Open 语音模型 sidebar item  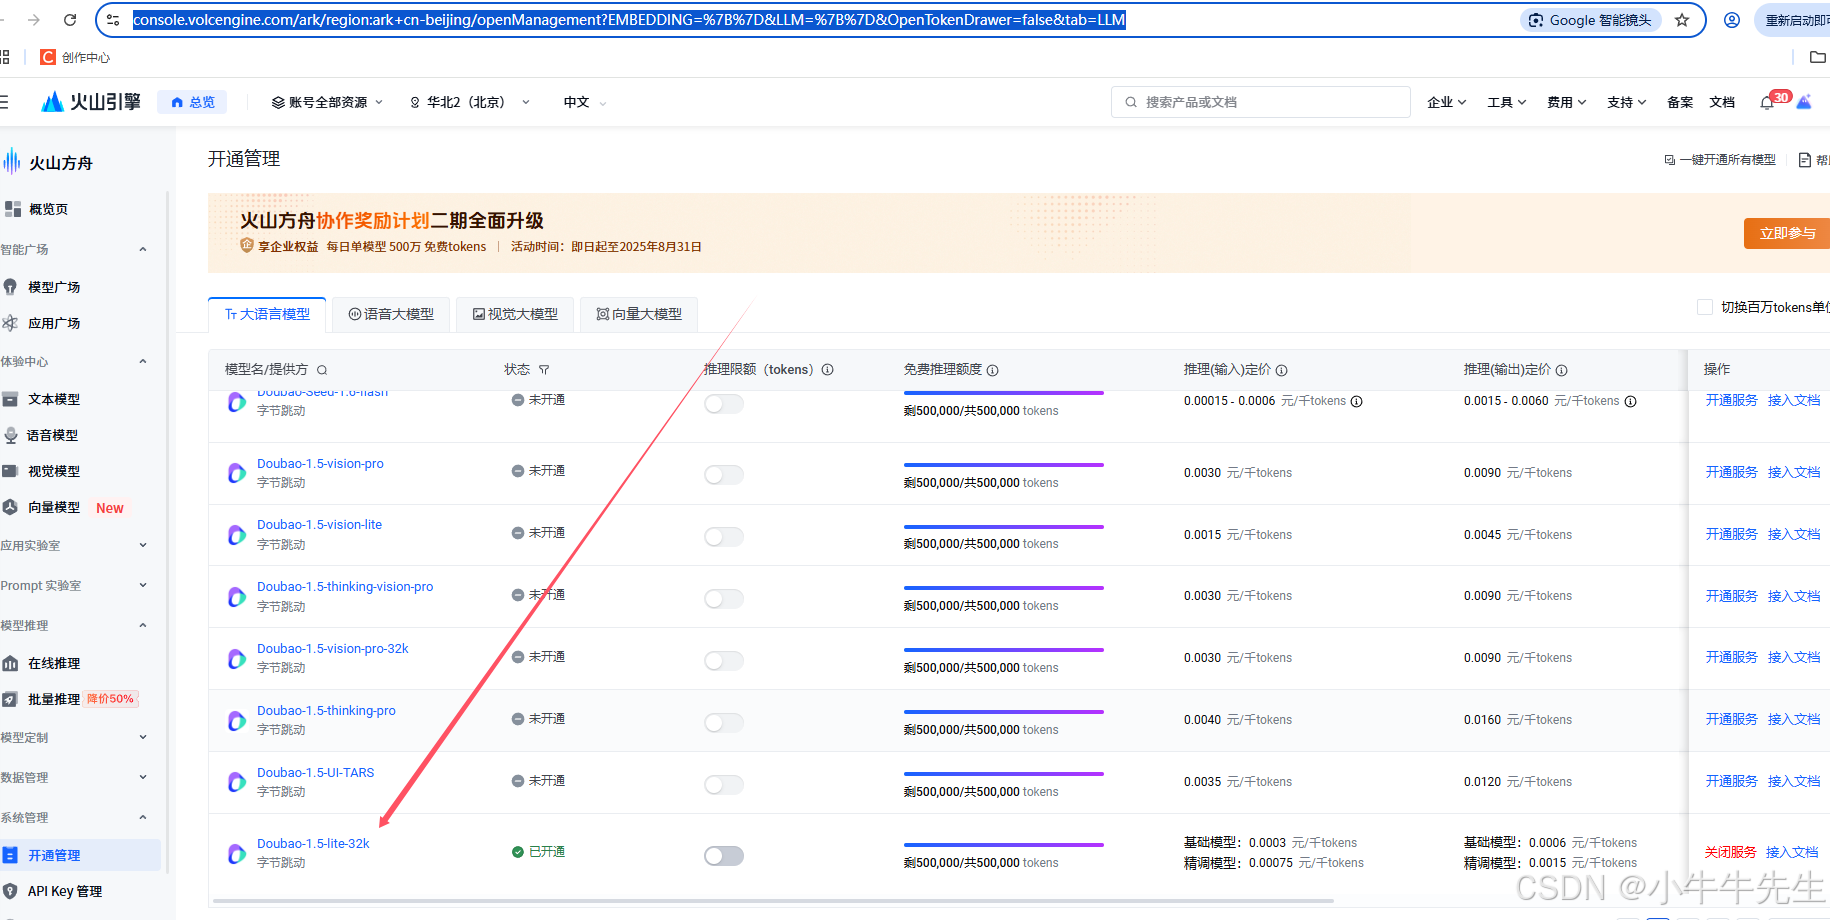tap(52, 435)
